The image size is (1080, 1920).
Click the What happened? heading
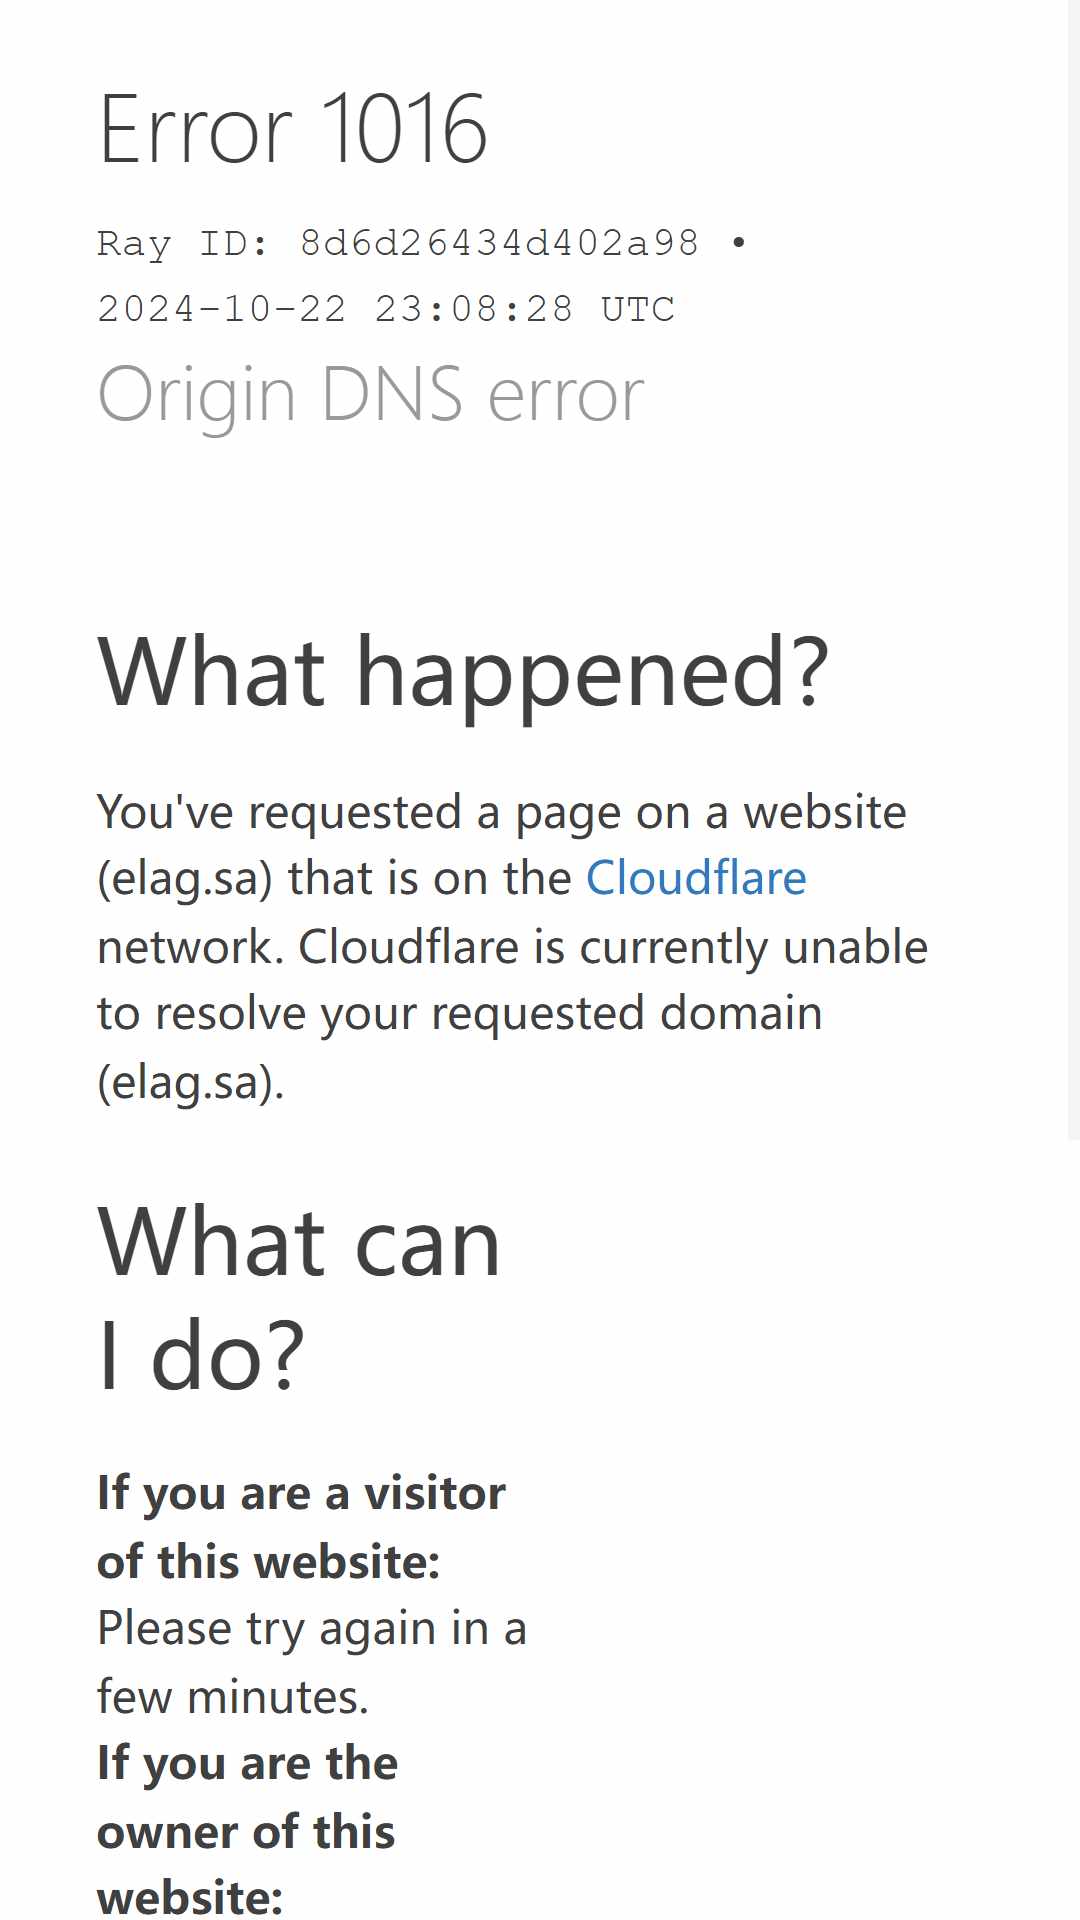(x=463, y=674)
